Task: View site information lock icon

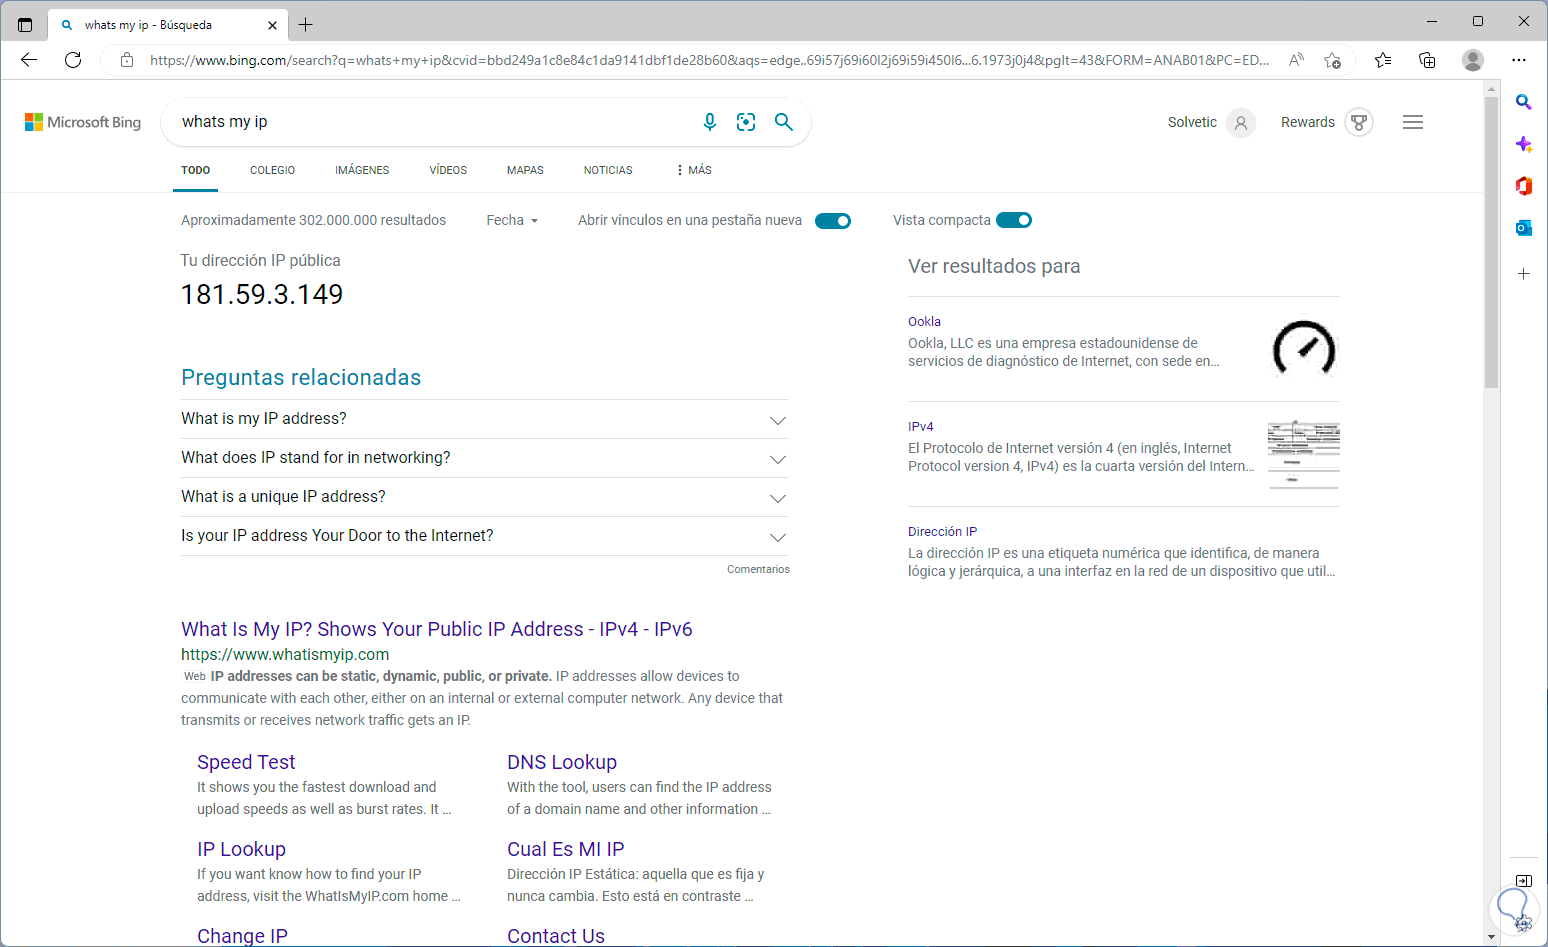Action: [x=127, y=60]
